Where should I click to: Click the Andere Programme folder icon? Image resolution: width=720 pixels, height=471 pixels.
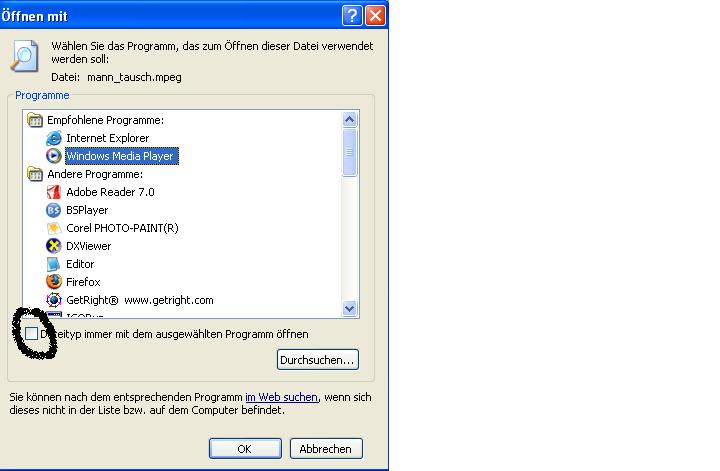[x=35, y=174]
